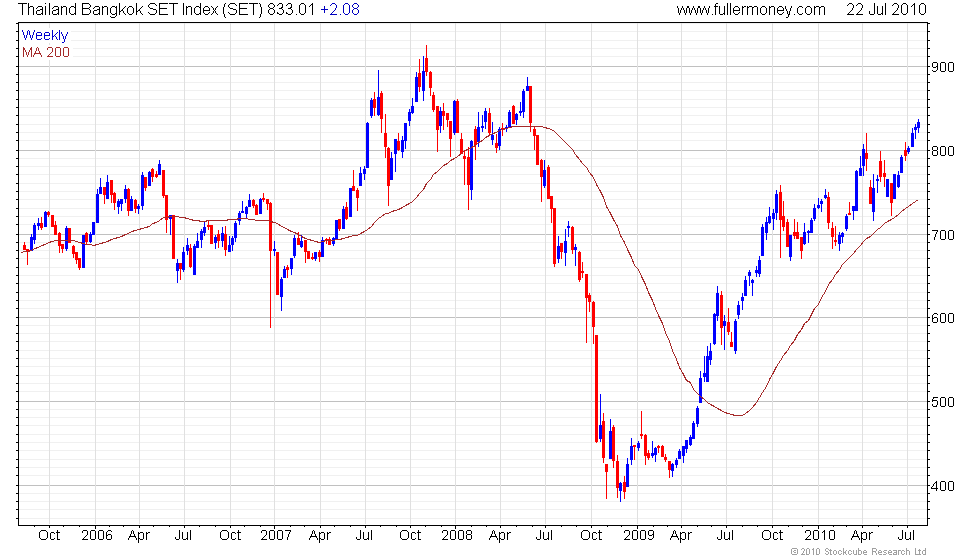Viewport: 980px width, 560px height.
Task: Select the MA 200 legend label
Action: [x=46, y=52]
